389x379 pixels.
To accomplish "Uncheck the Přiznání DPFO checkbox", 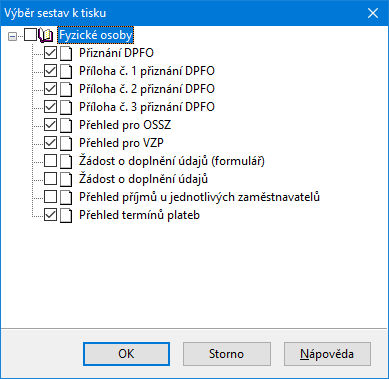I will pyautogui.click(x=51, y=53).
